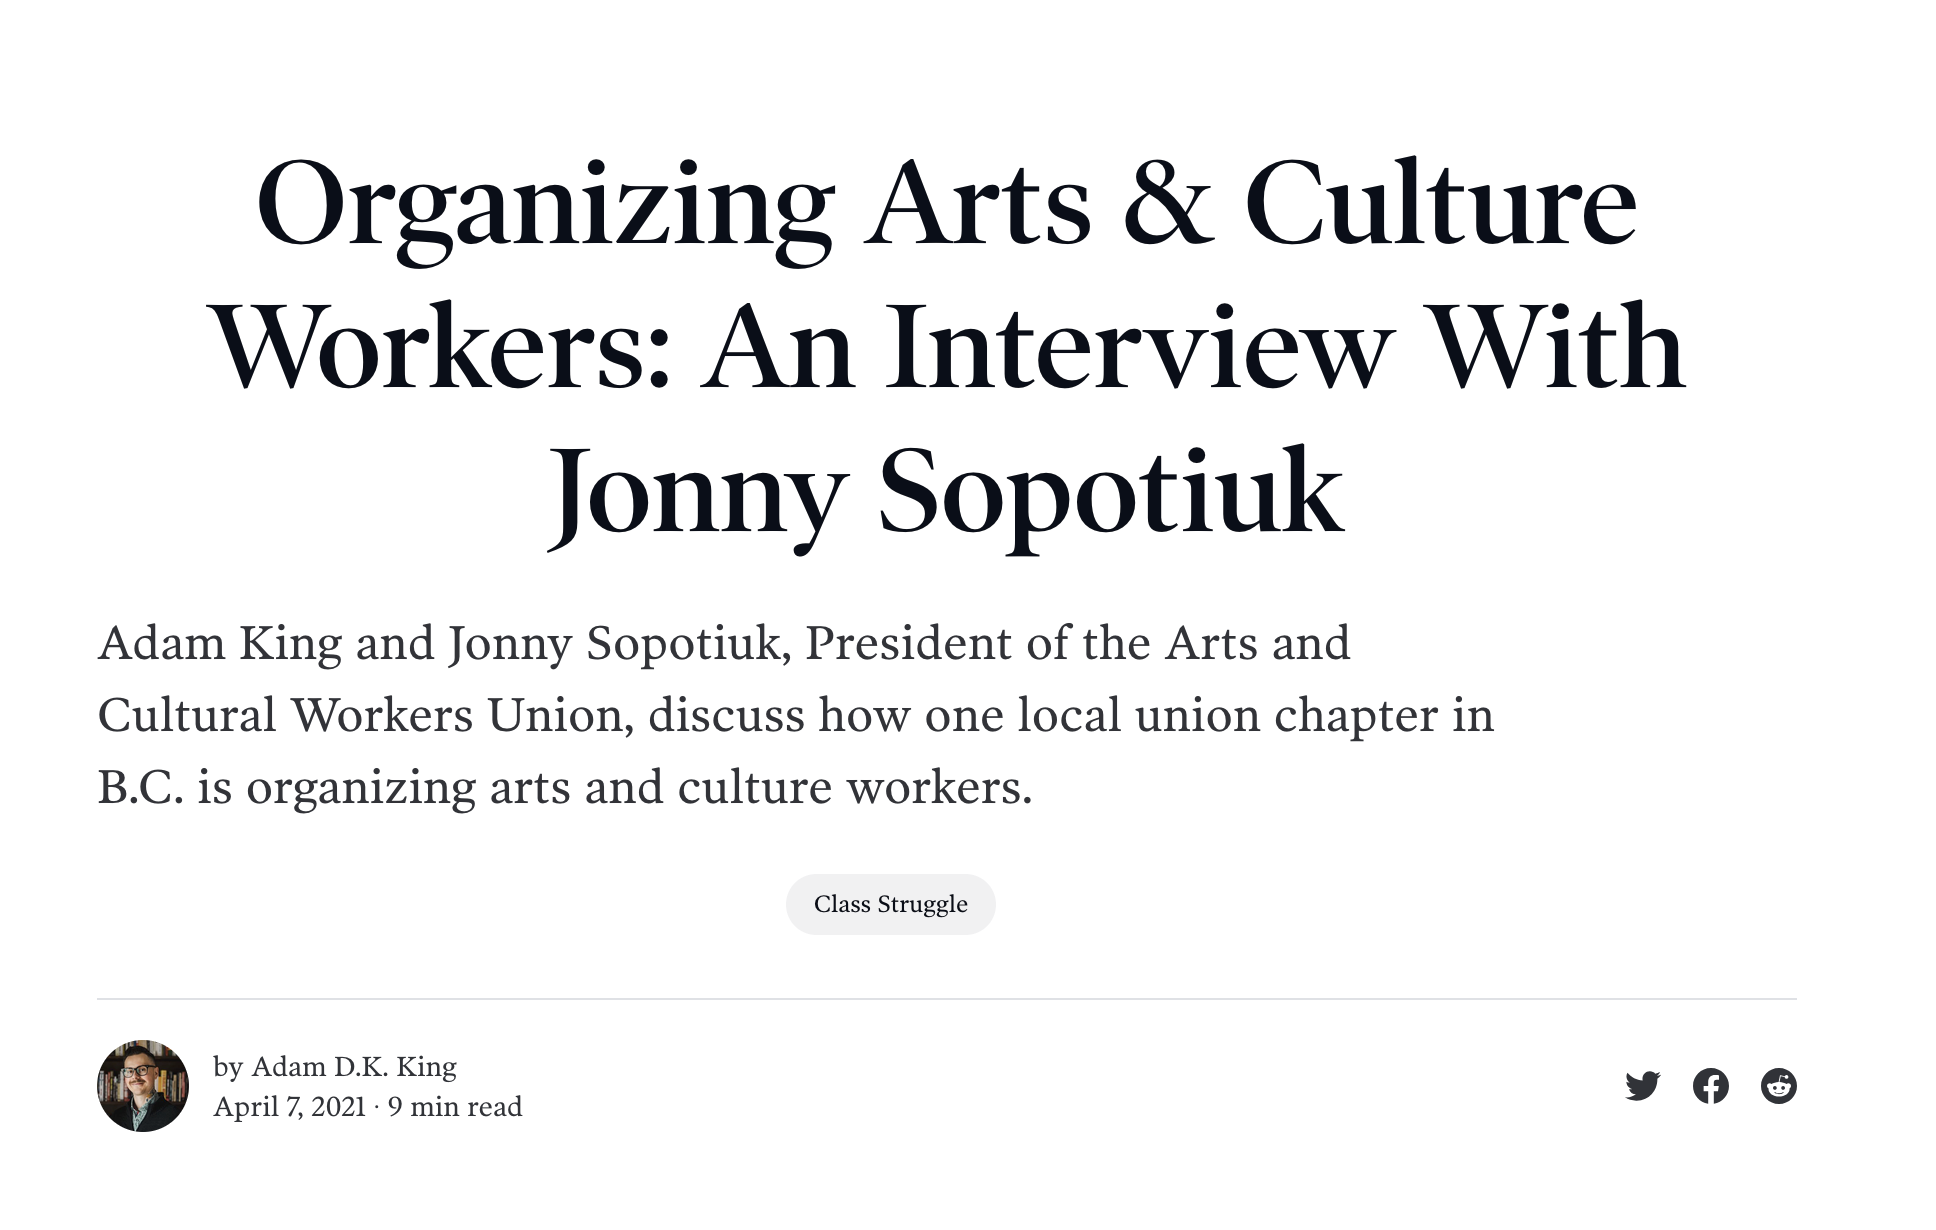Share the article on Facebook
Viewport: 1936px width, 1230px height.
tap(1711, 1086)
